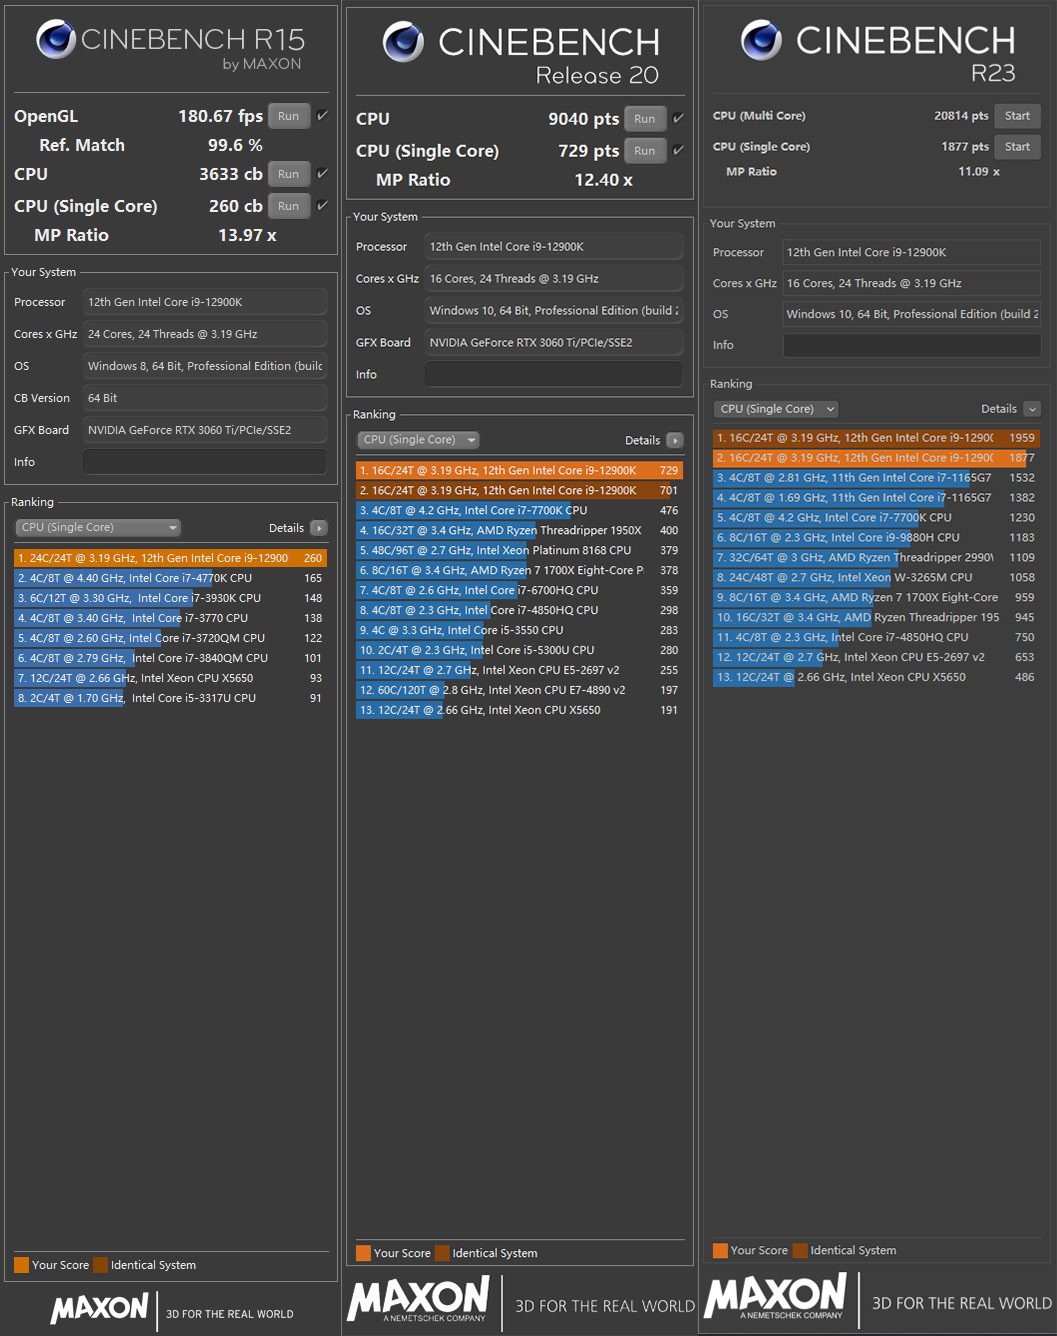1057x1336 pixels.
Task: Toggle the OpenGL test checkbox in R15
Action: click(322, 116)
